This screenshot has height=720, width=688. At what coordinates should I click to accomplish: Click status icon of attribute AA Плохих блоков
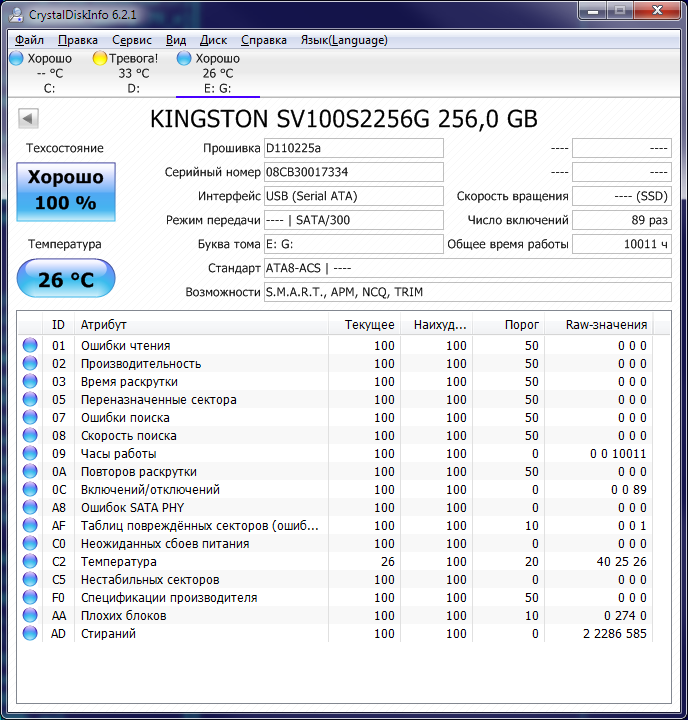(30, 615)
